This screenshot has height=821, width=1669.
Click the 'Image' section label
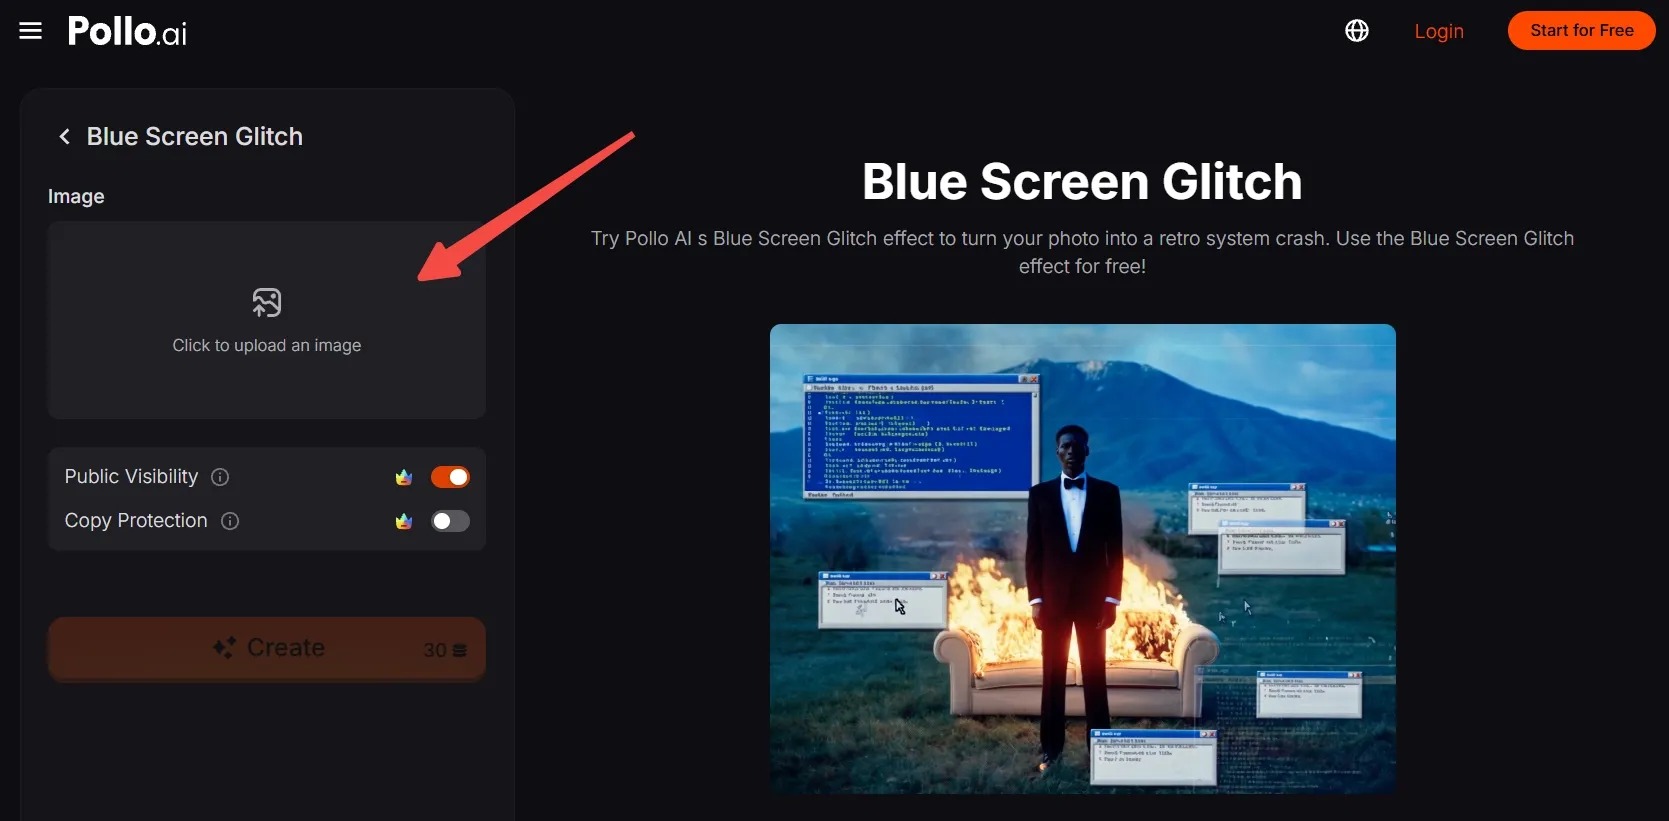76,197
